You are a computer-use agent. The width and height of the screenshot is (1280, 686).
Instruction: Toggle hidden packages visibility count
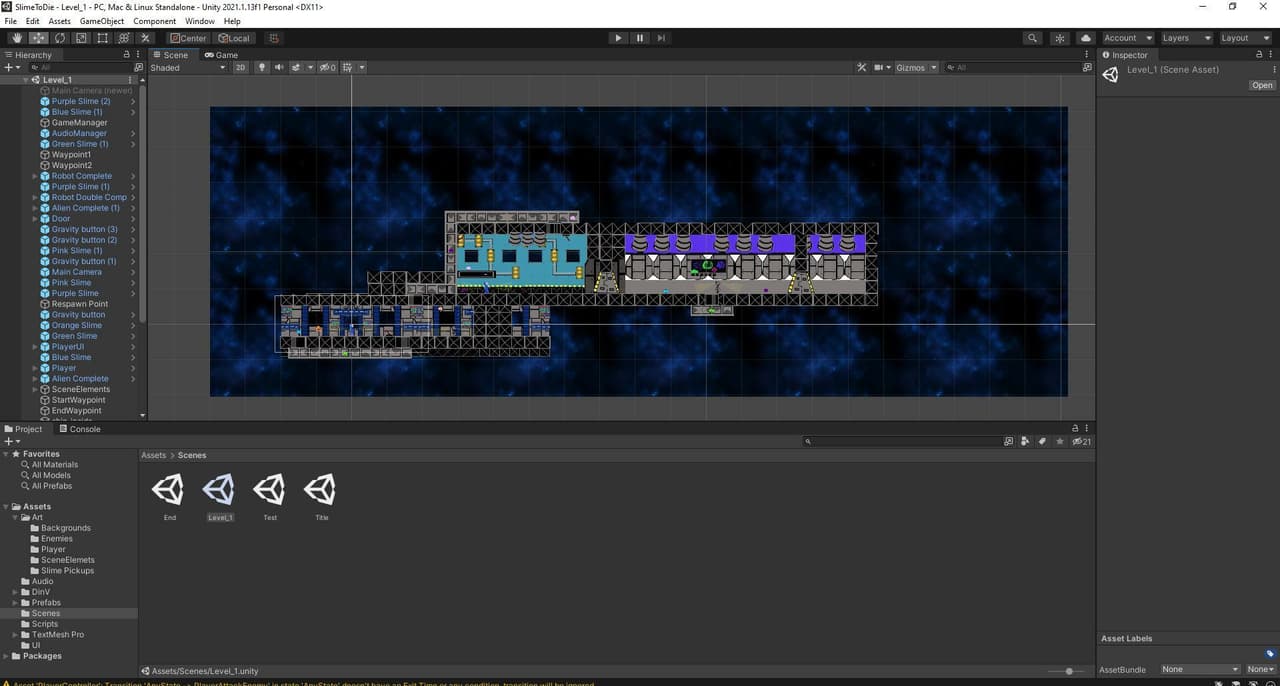click(1080, 441)
